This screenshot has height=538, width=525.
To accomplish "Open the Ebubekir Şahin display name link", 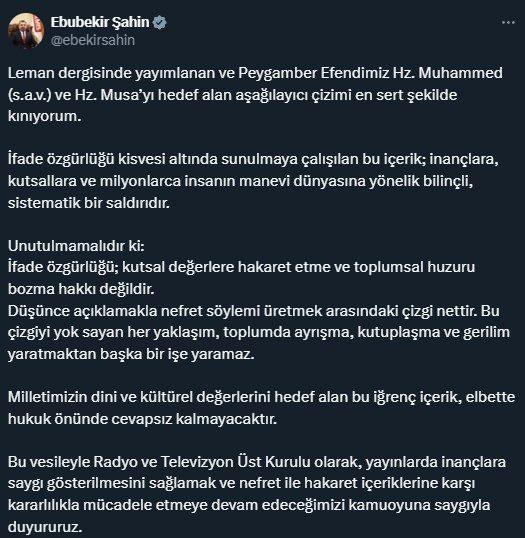I will [x=100, y=22].
